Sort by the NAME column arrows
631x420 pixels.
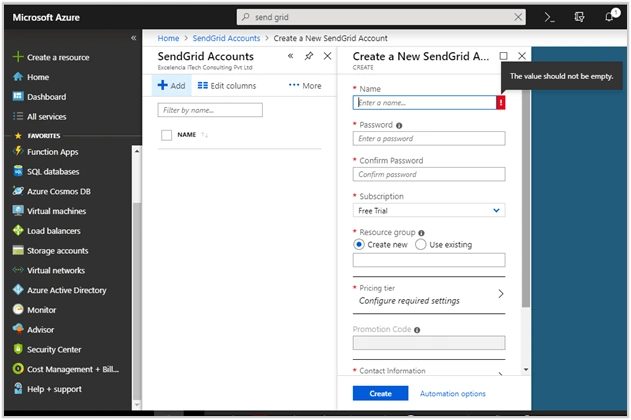click(204, 135)
